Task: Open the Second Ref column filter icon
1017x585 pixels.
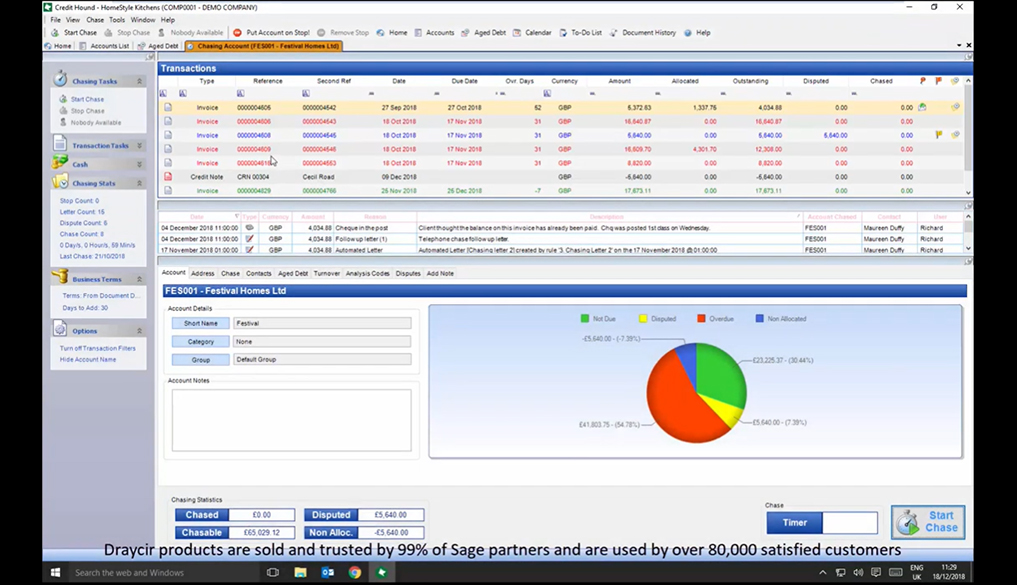Action: [x=305, y=93]
